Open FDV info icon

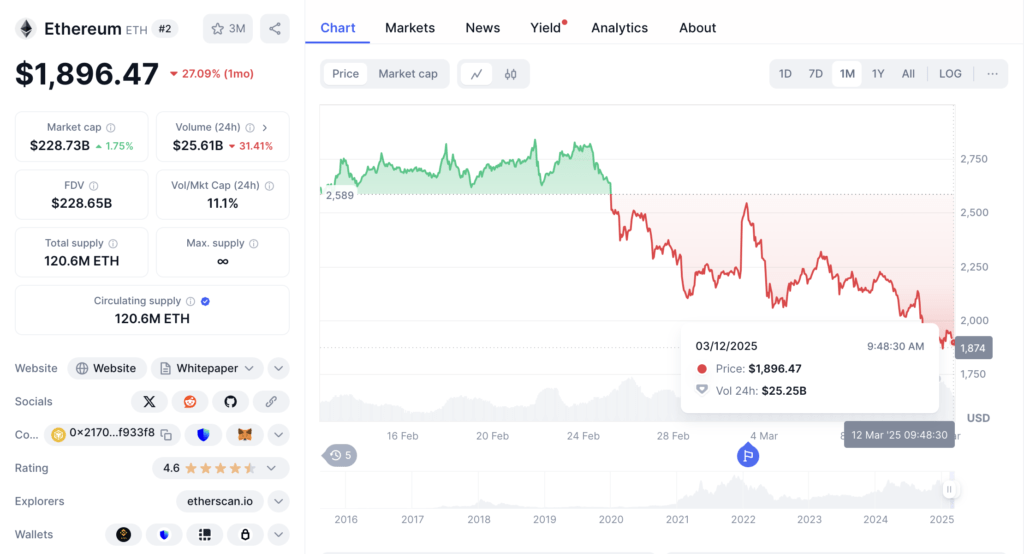click(x=93, y=186)
